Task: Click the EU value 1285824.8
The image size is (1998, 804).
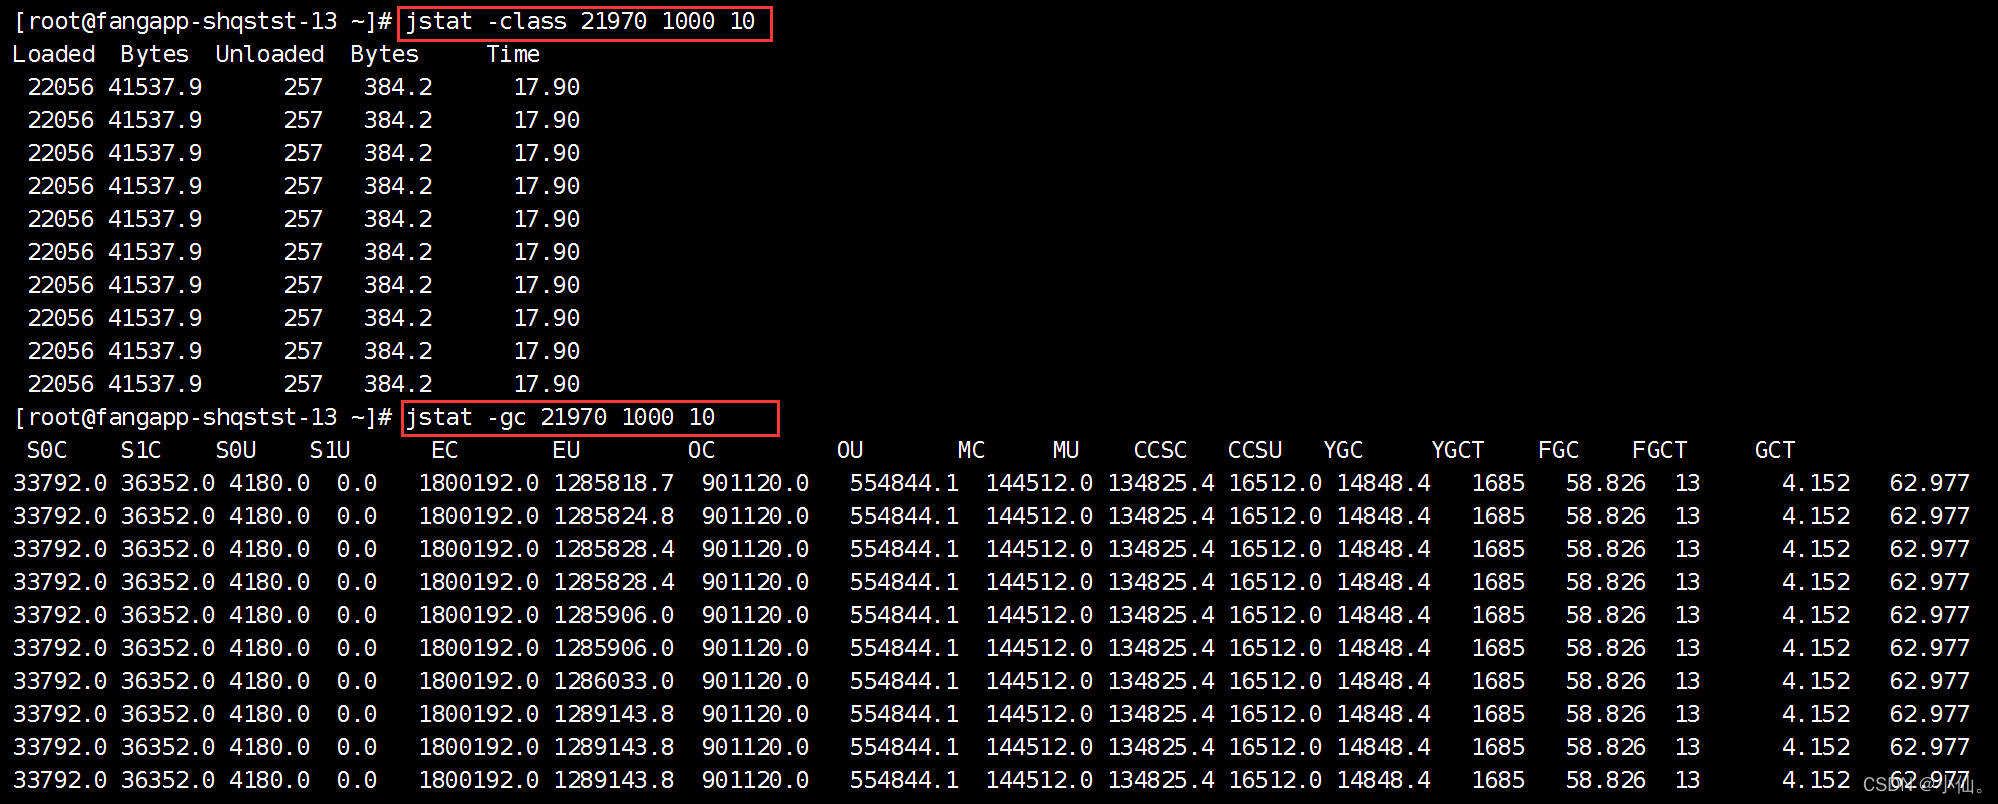Action: 614,517
